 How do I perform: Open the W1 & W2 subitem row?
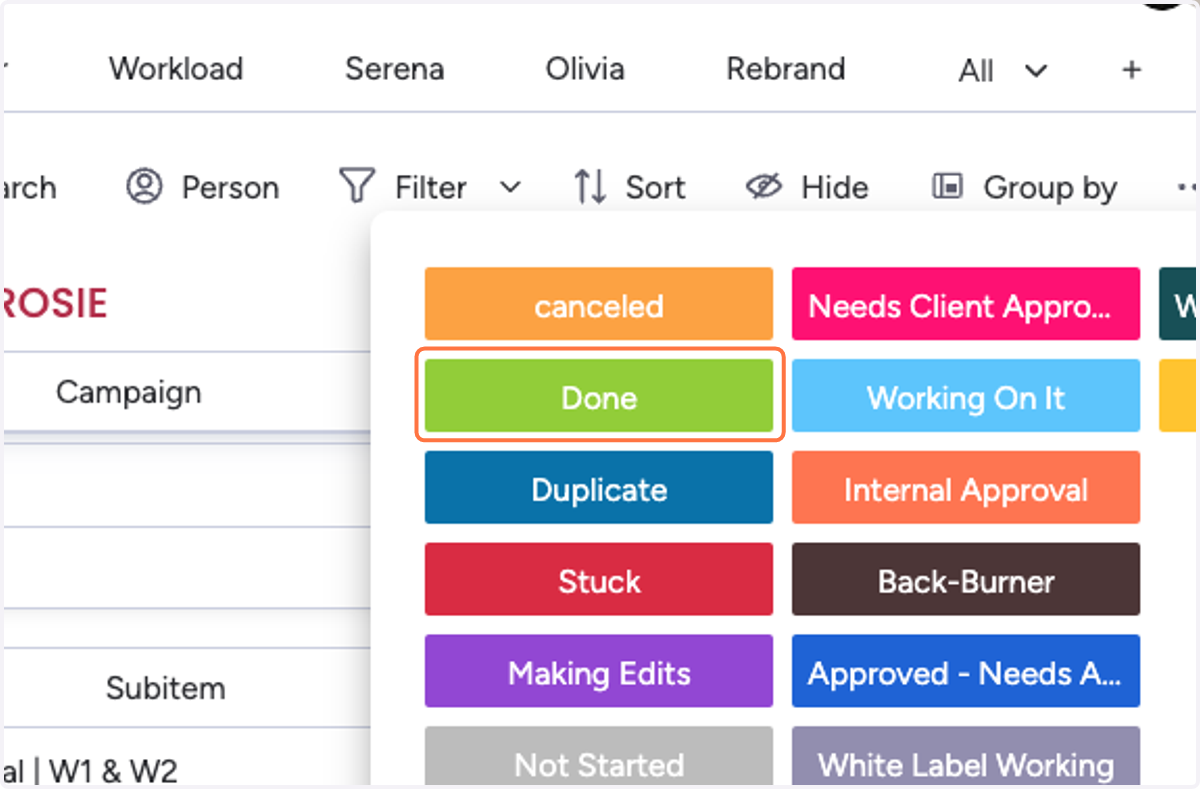coord(90,770)
